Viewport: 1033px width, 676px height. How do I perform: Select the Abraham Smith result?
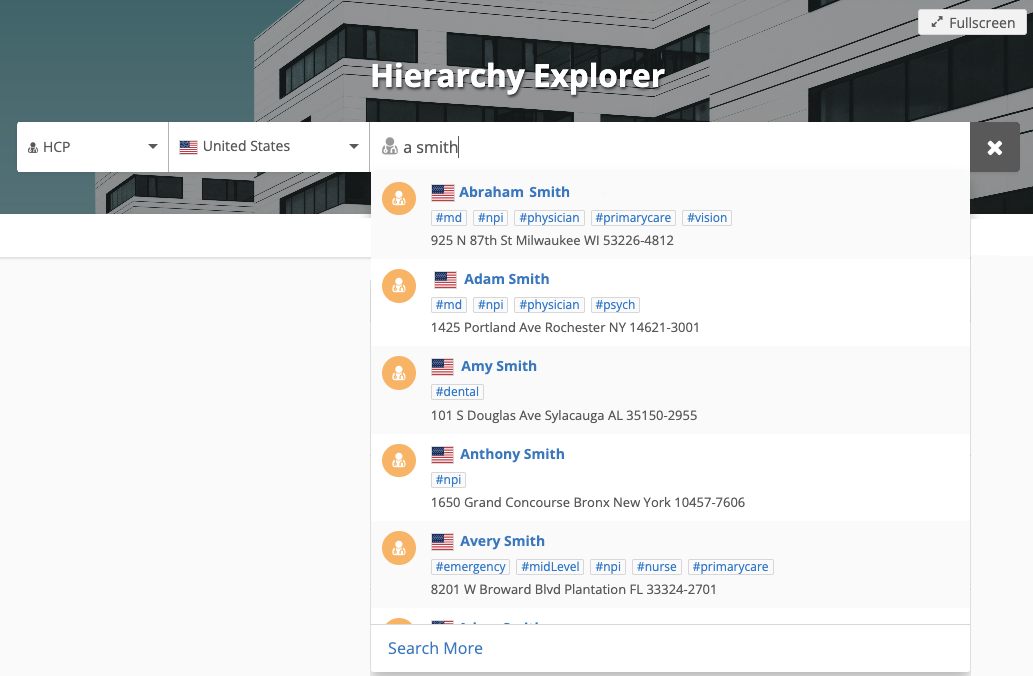coord(514,192)
